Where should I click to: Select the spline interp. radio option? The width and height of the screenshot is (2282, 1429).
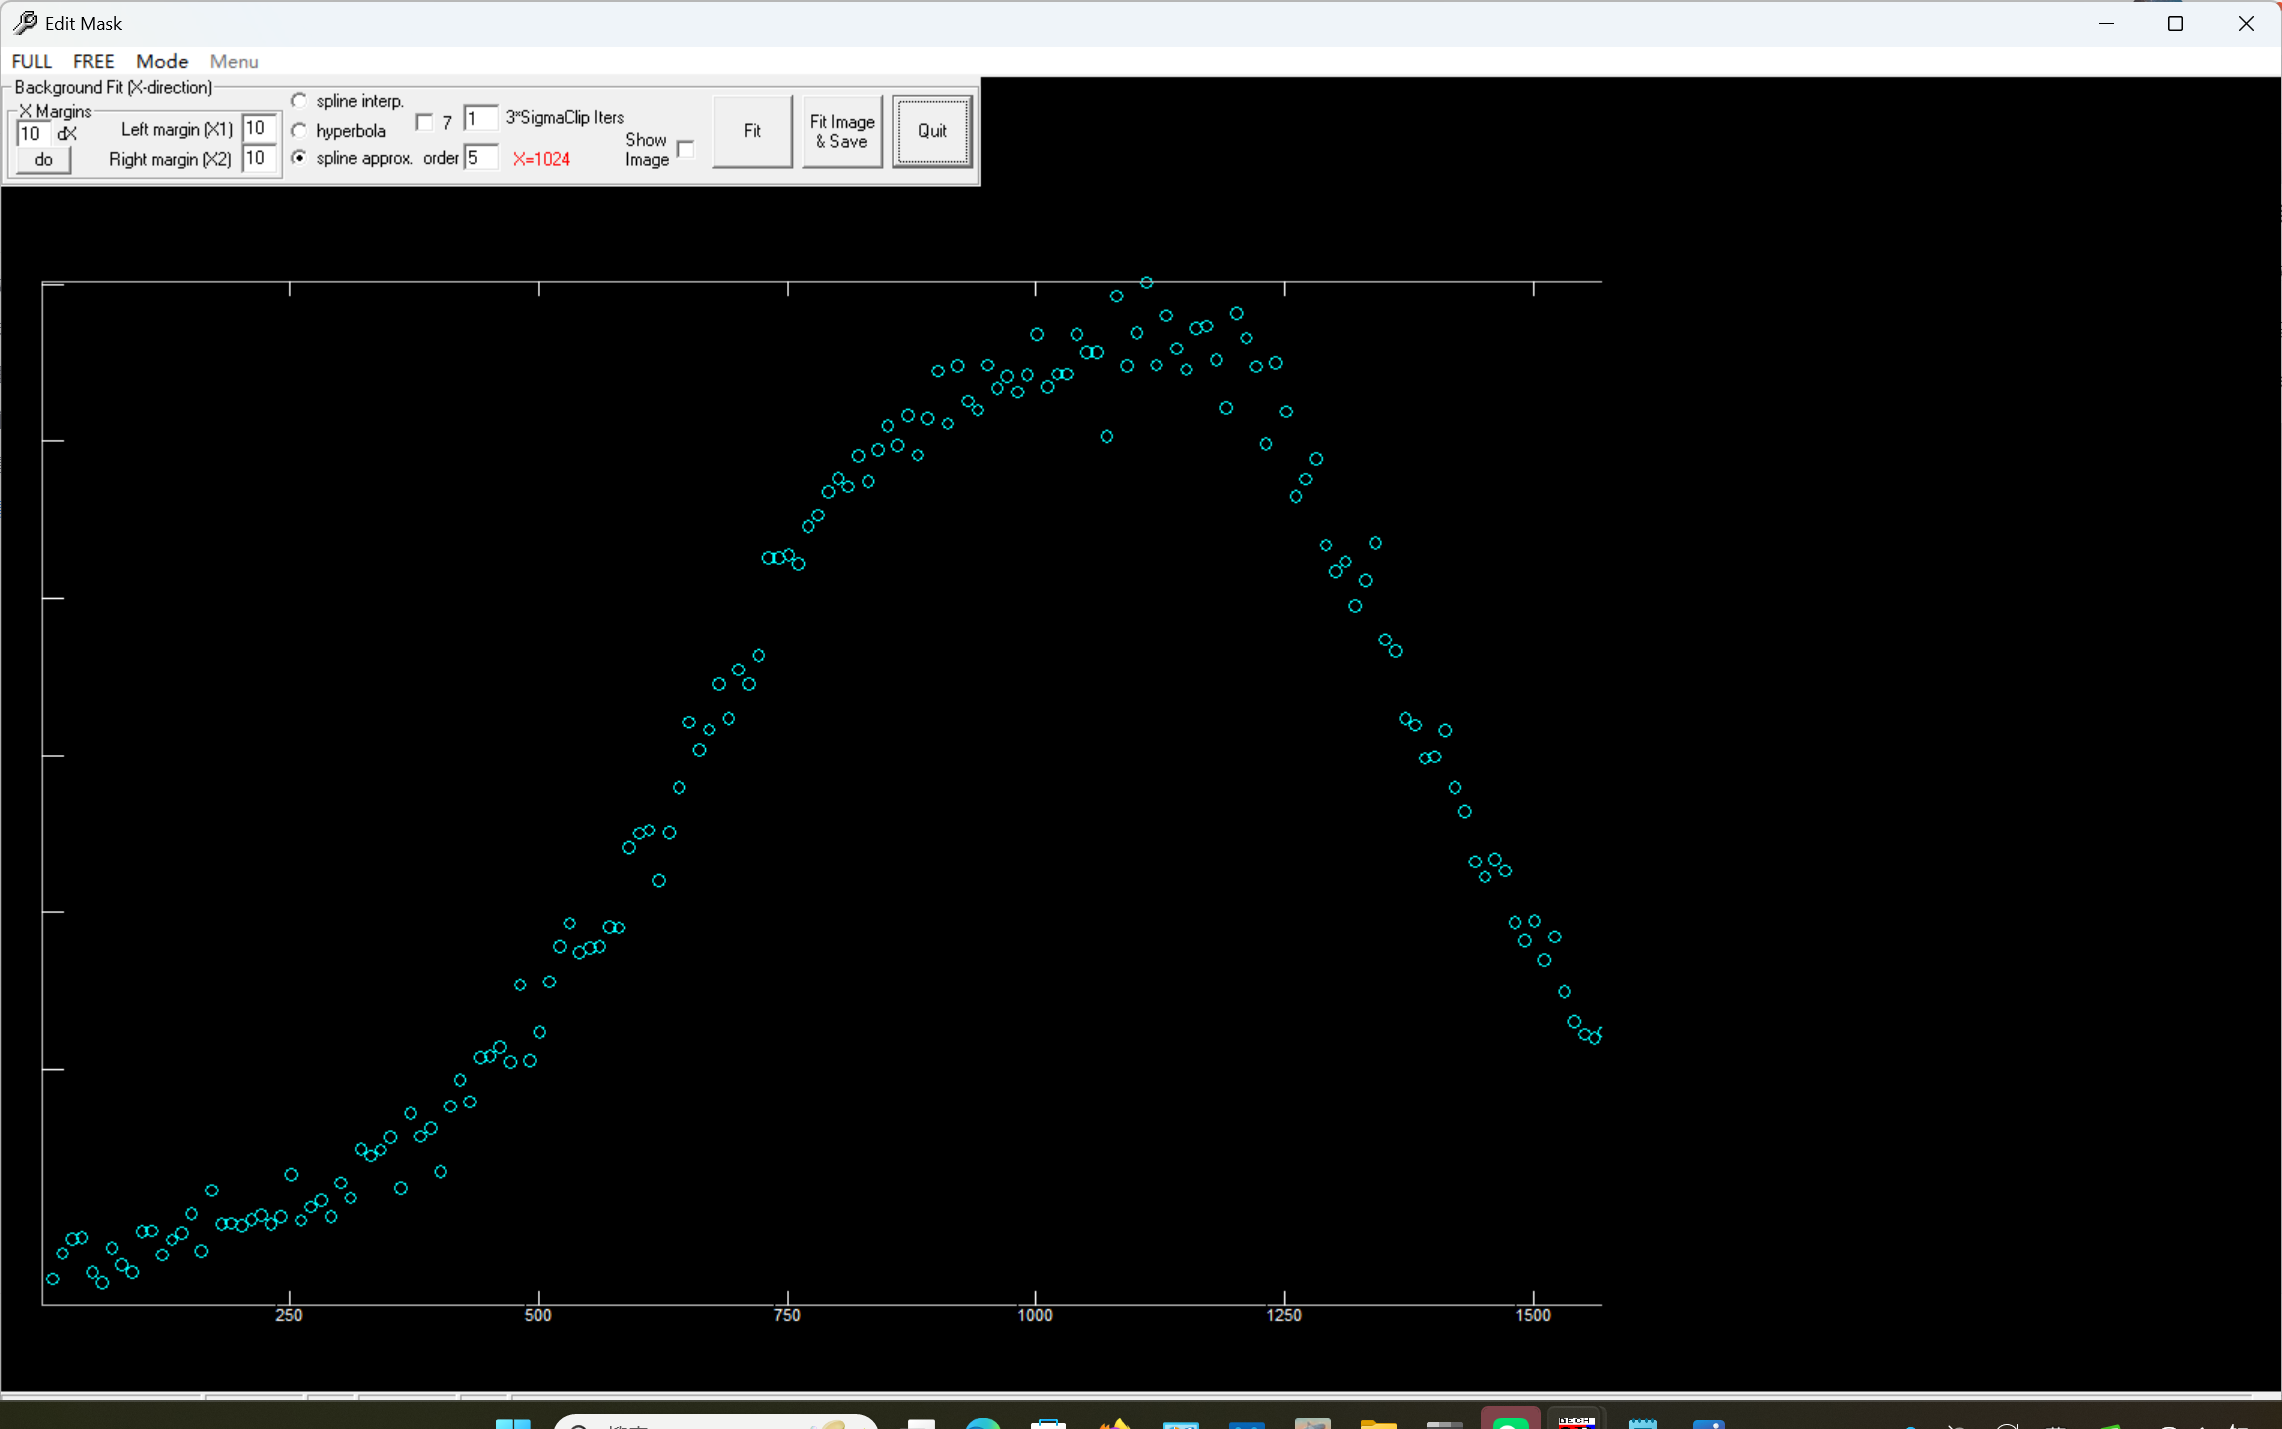click(x=299, y=101)
